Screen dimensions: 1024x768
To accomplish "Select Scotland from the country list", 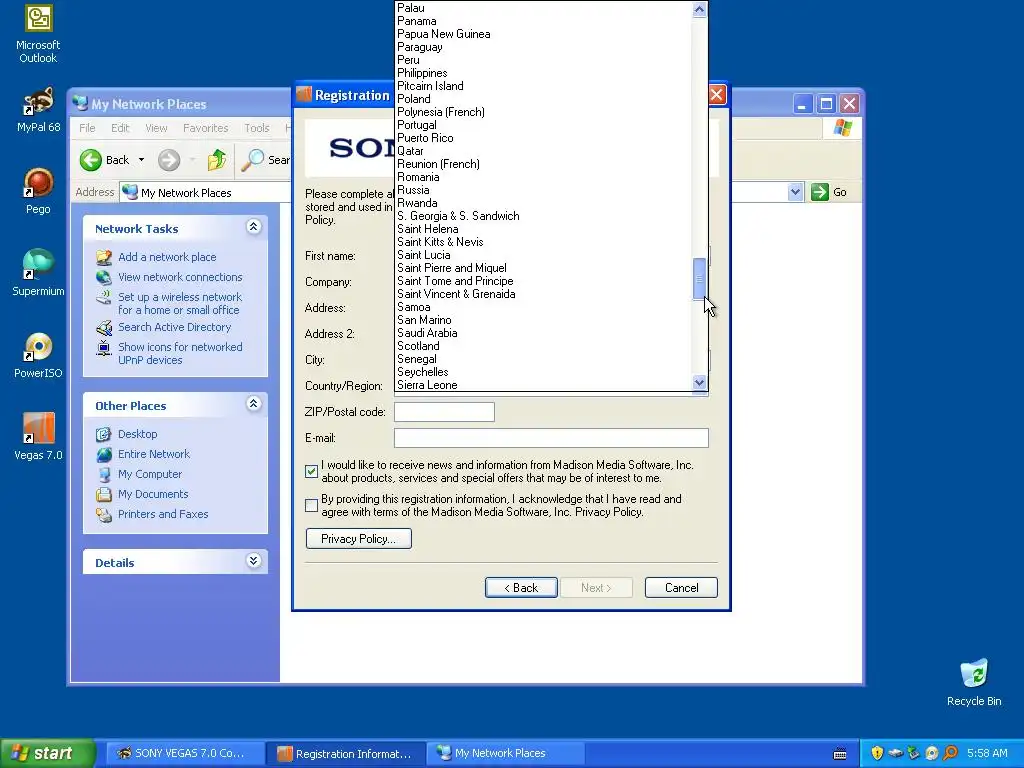I will pos(543,346).
